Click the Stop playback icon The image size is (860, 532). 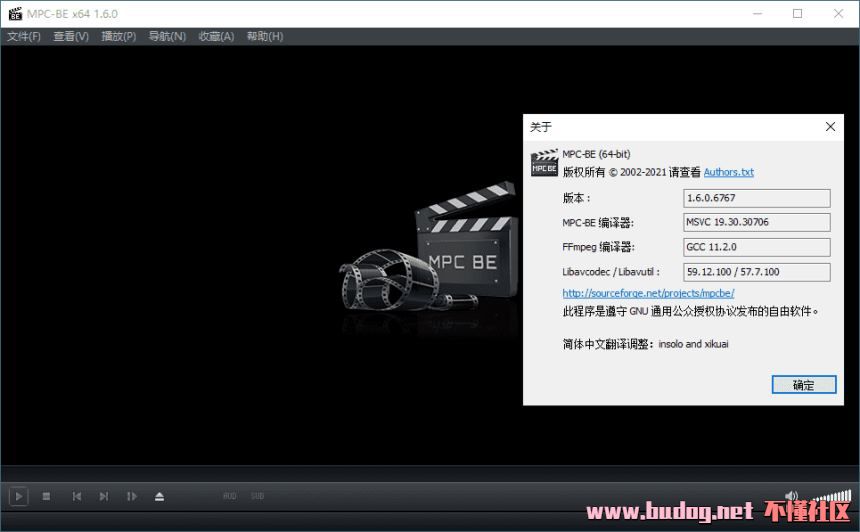click(x=46, y=496)
